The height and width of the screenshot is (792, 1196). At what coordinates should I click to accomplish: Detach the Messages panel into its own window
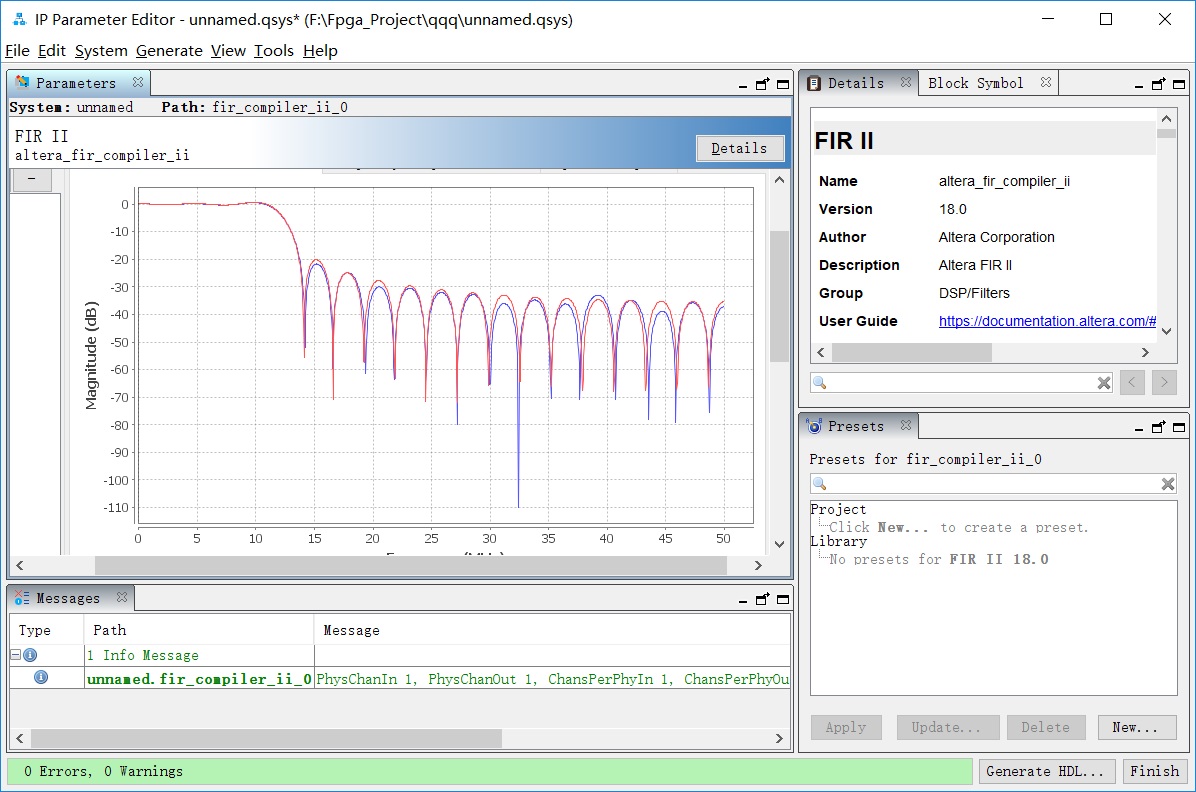coord(763,600)
